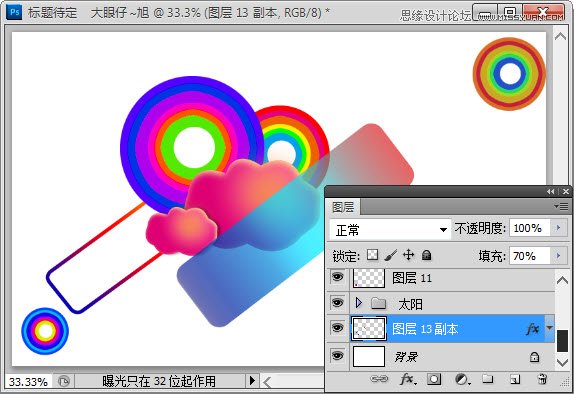
Task: Click the 填充 70% input field
Action: tap(530, 256)
